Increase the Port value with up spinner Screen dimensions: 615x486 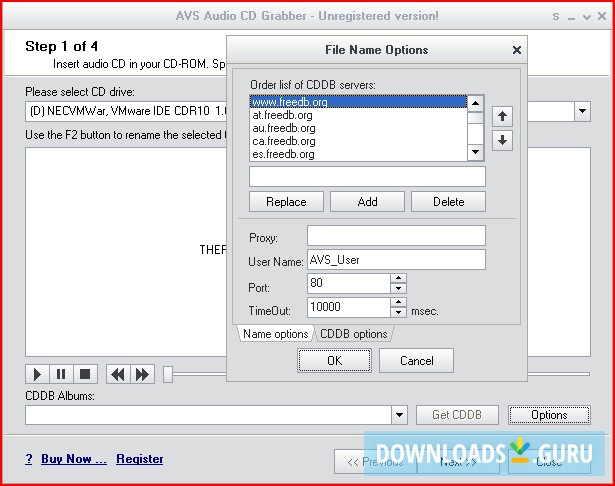(398, 278)
